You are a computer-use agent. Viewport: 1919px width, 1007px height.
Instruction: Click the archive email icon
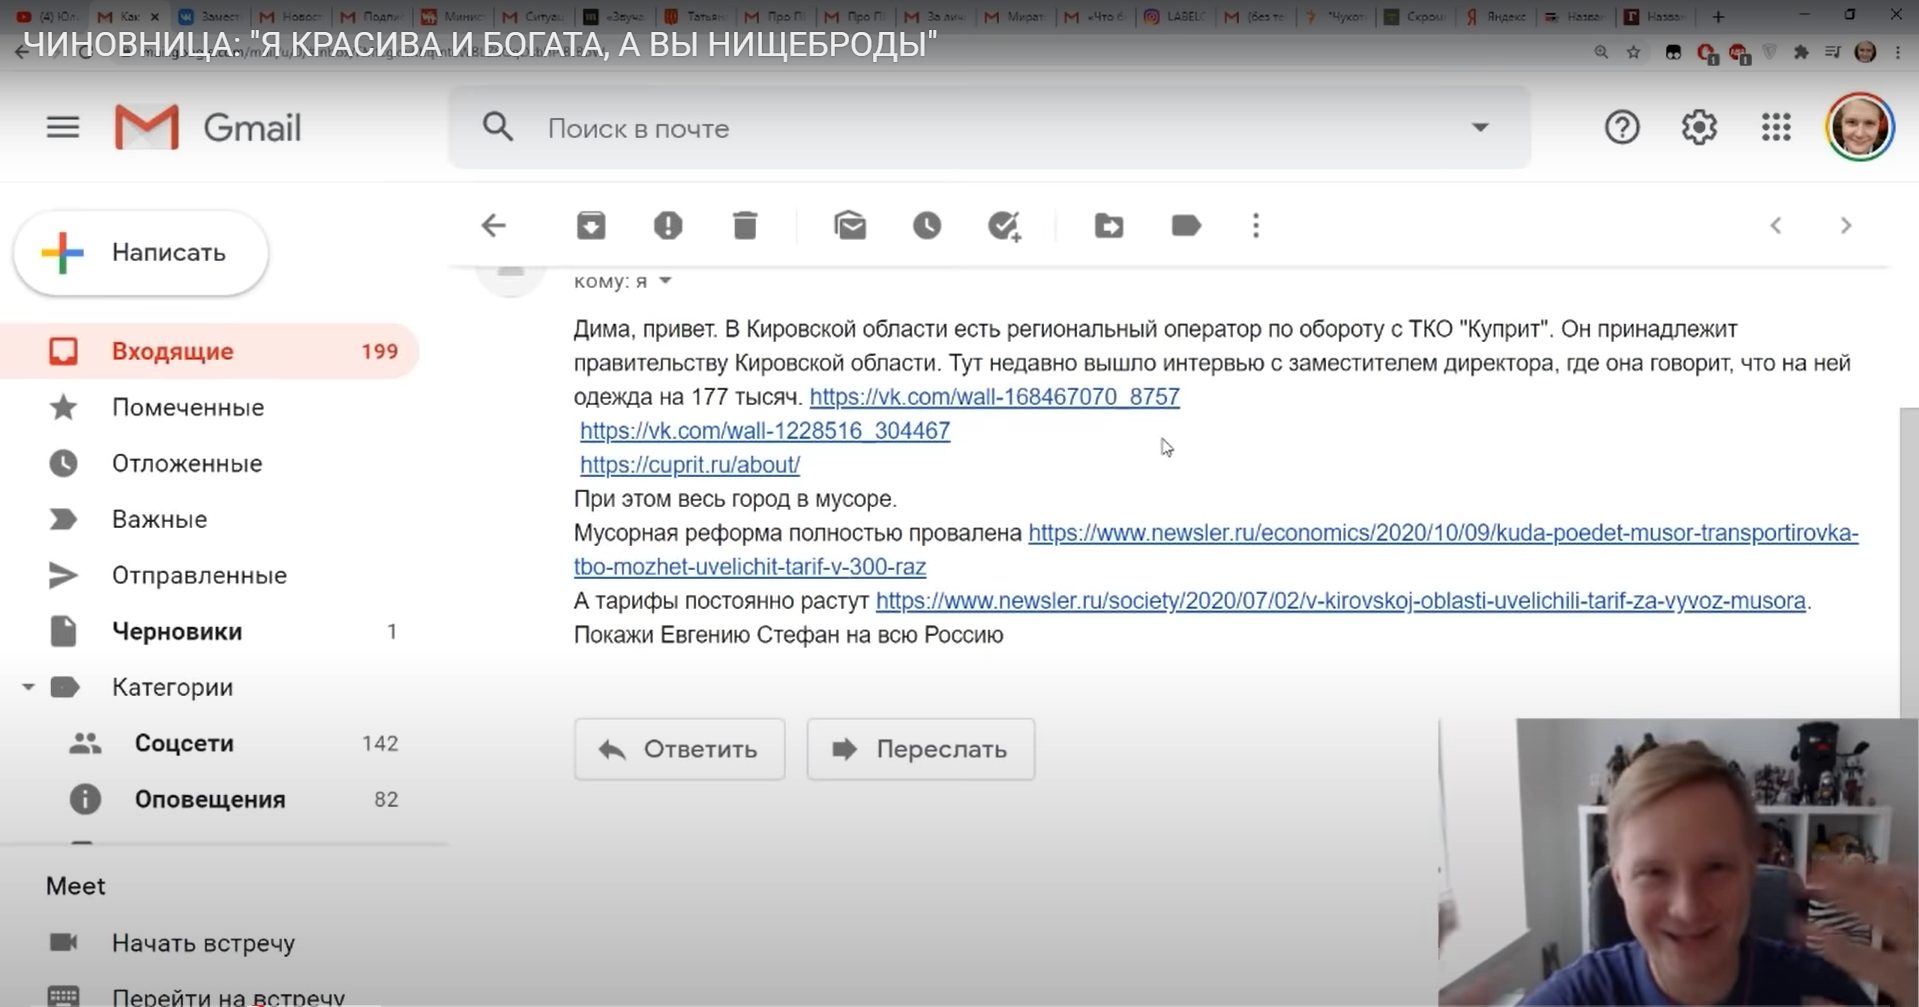(591, 226)
